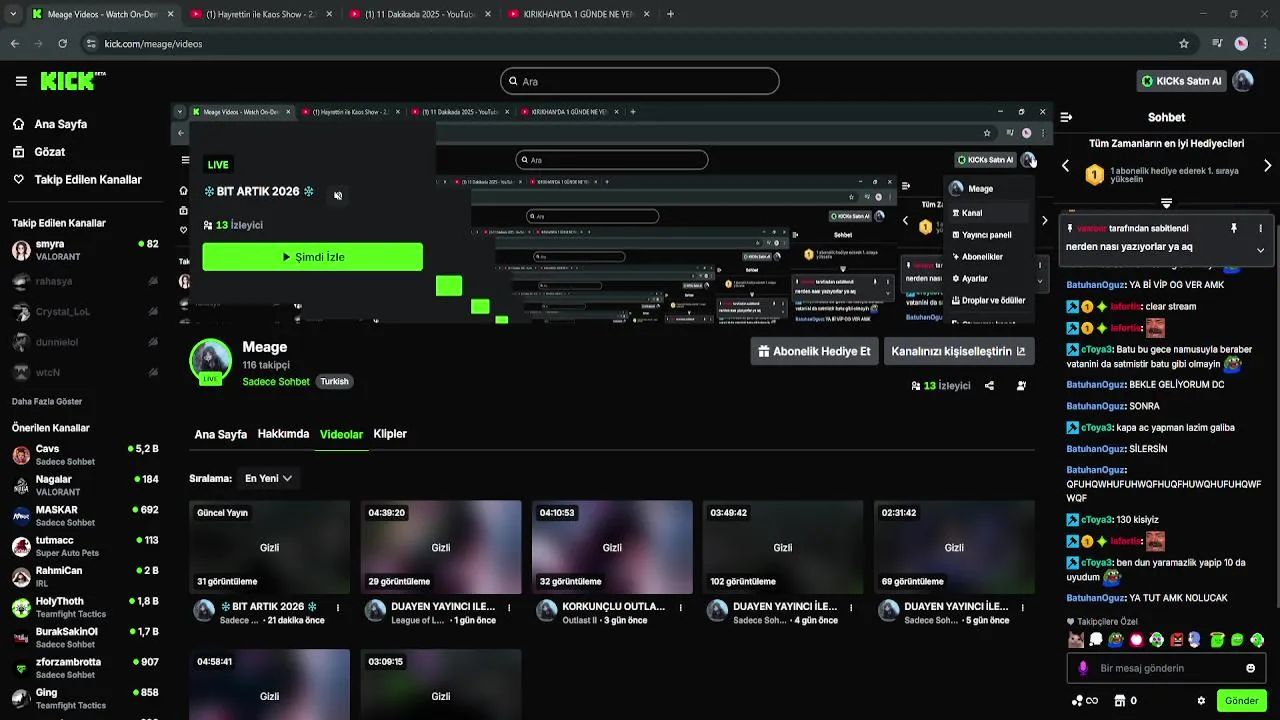Open Kanalınızı kişiselleştirin
Screen dimensions: 1280x720
(x=958, y=351)
